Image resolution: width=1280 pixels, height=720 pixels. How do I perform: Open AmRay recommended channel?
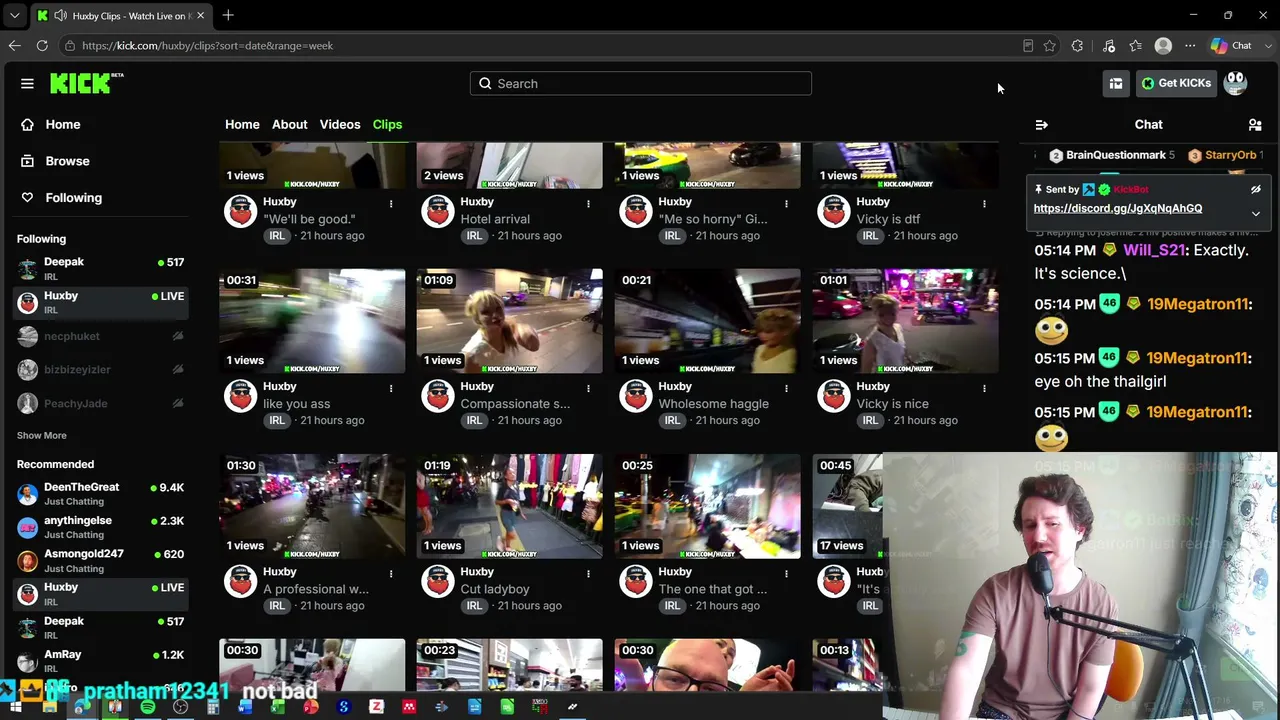click(100, 661)
